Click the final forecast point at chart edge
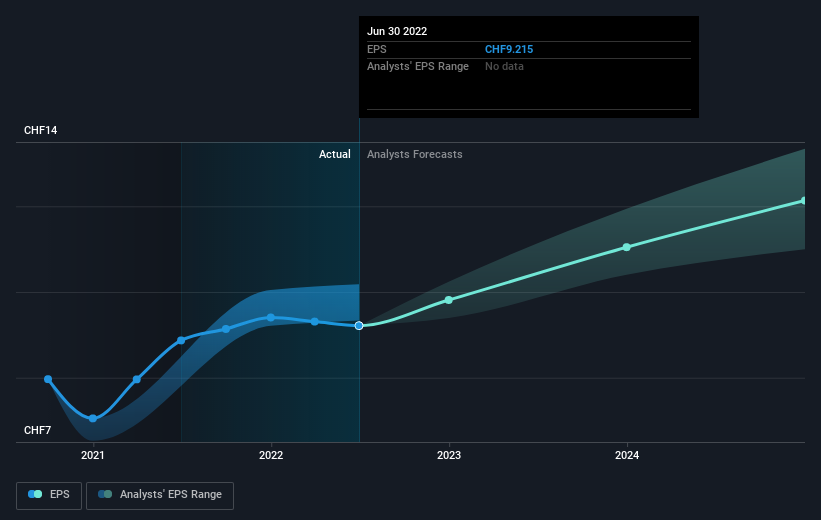Image resolution: width=821 pixels, height=520 pixels. 804,201
